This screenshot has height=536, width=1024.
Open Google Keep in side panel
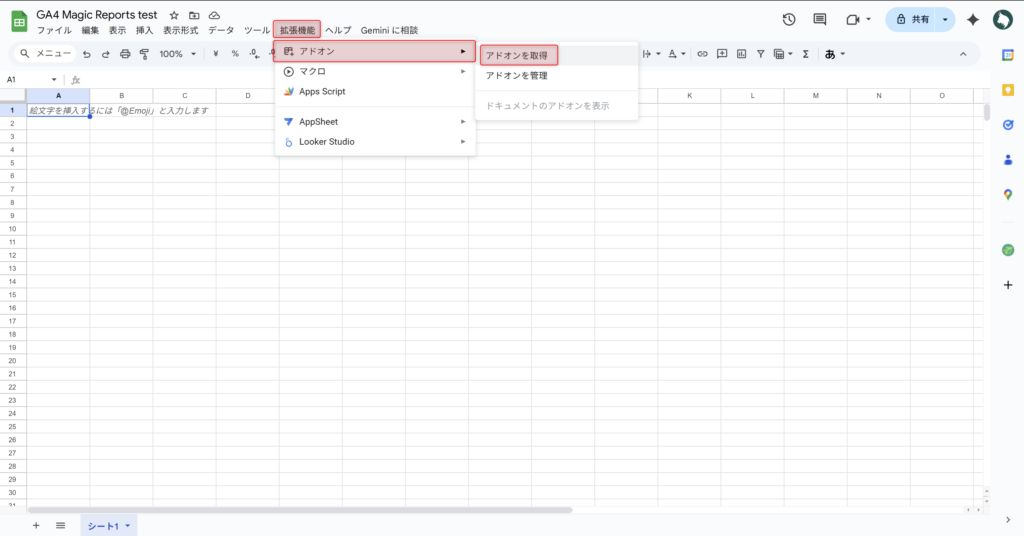(1008, 90)
